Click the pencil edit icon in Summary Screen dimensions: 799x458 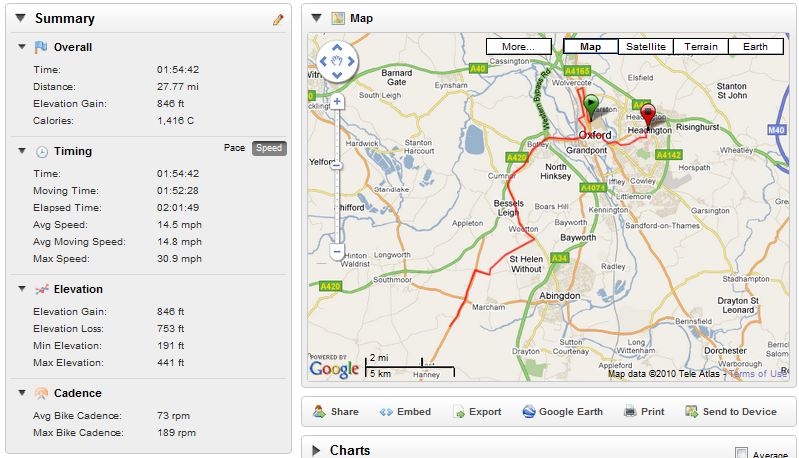point(278,19)
